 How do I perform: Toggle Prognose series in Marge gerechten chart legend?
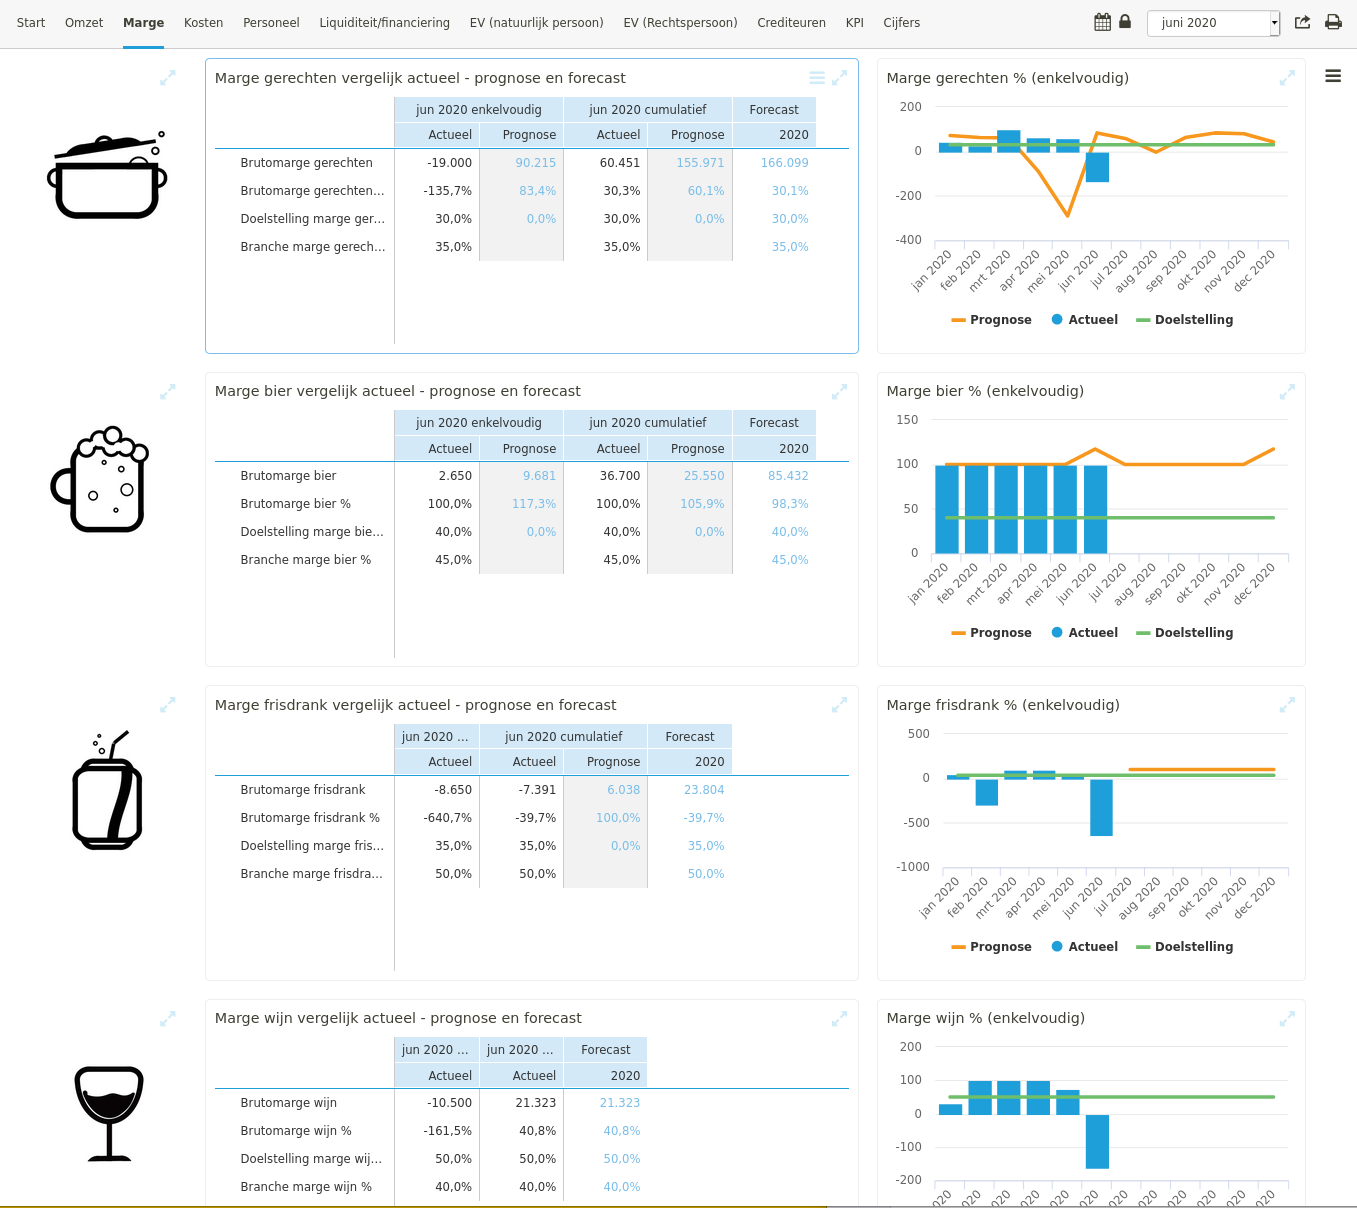991,320
